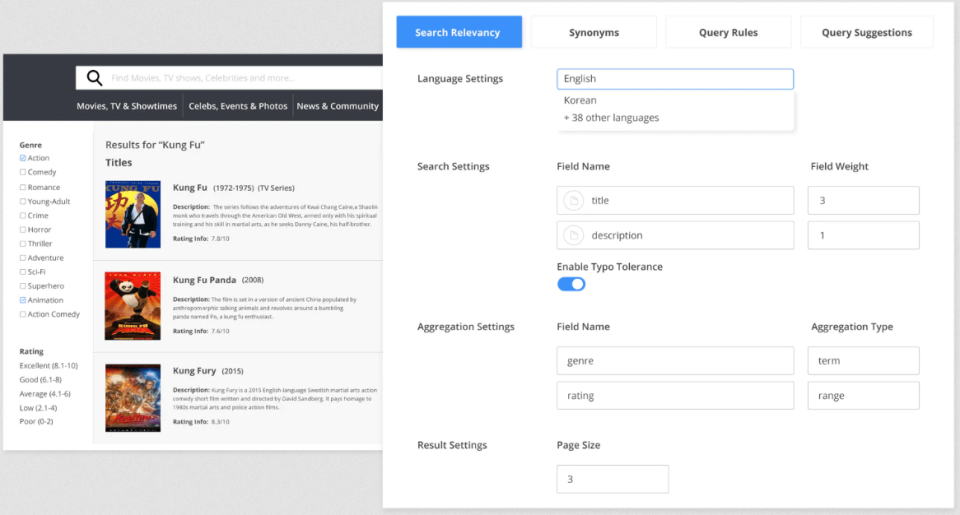Open the term aggregation type field

point(863,361)
